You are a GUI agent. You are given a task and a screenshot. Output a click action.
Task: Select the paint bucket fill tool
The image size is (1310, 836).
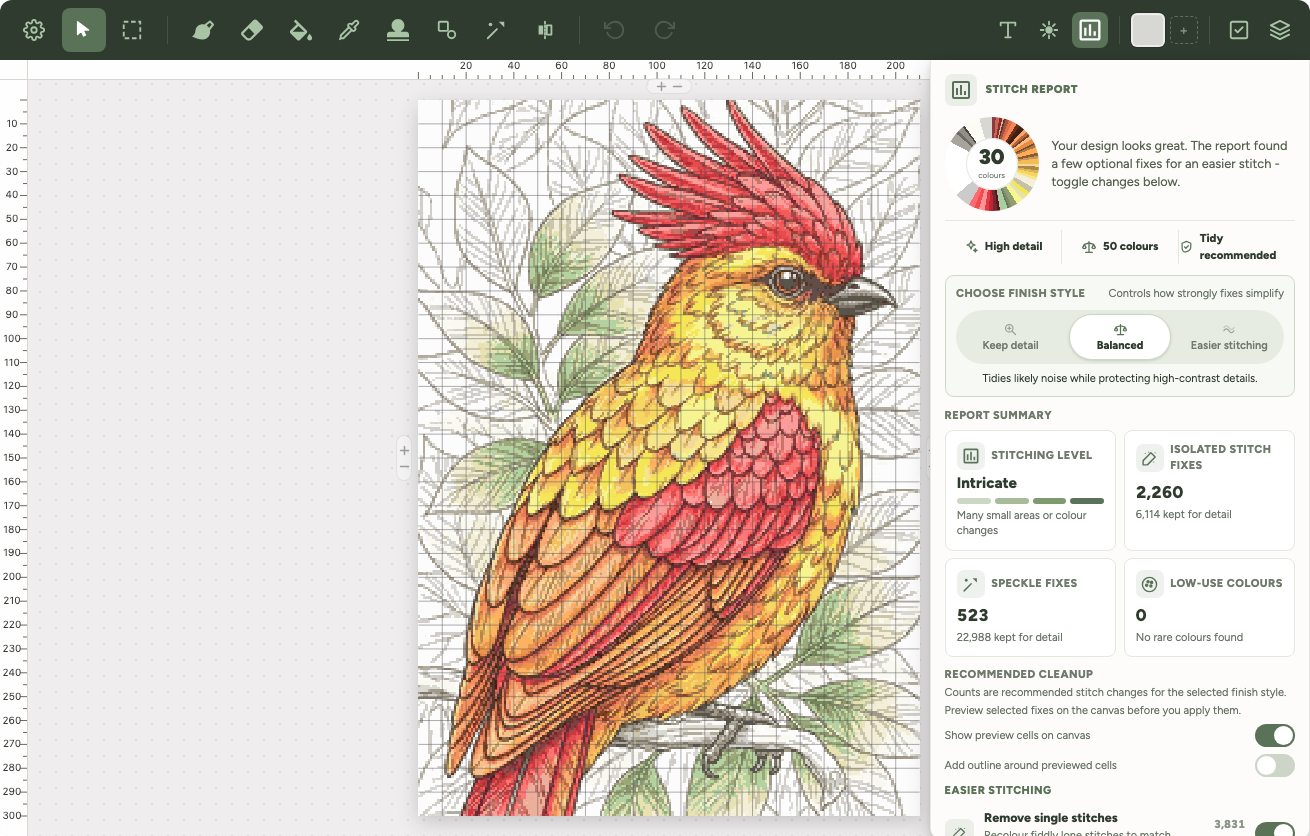point(300,30)
